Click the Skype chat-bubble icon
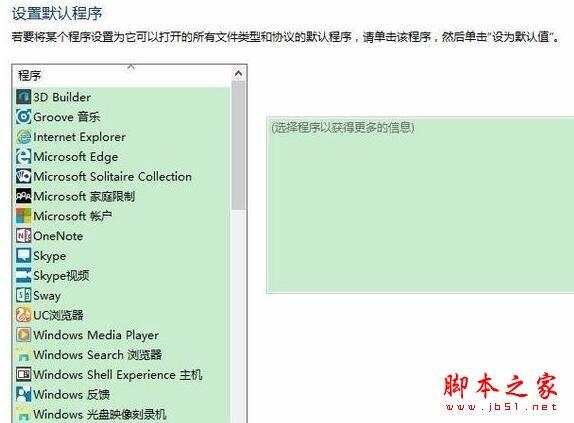 coord(23,255)
